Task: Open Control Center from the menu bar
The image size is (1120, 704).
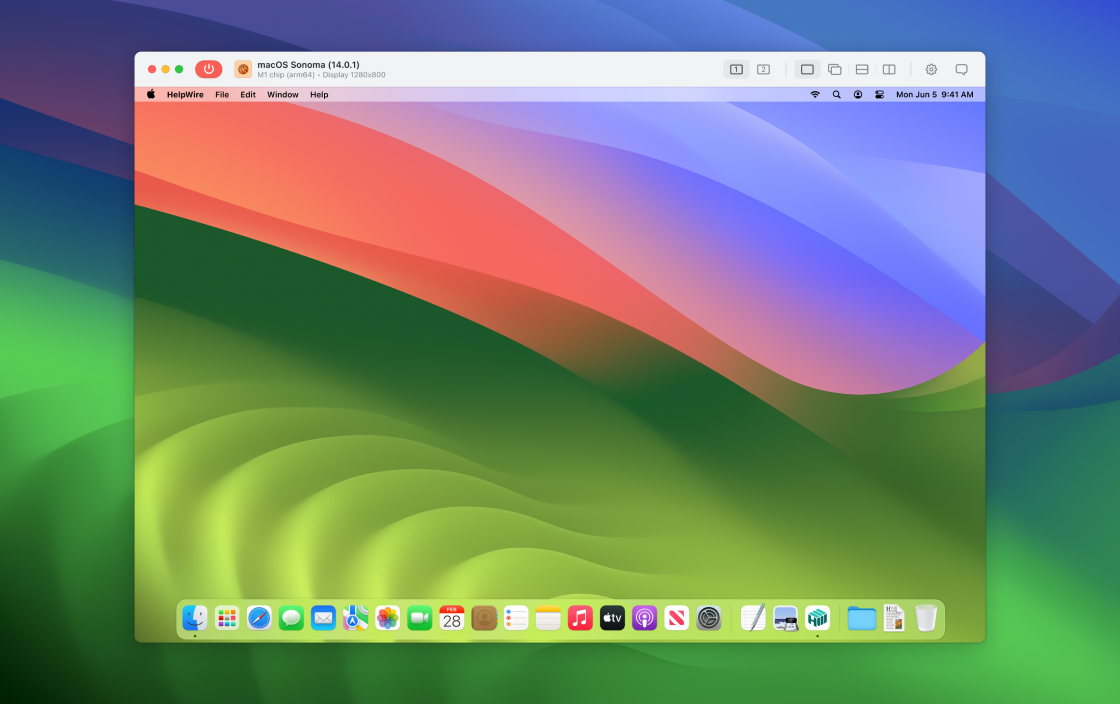Action: pos(879,94)
